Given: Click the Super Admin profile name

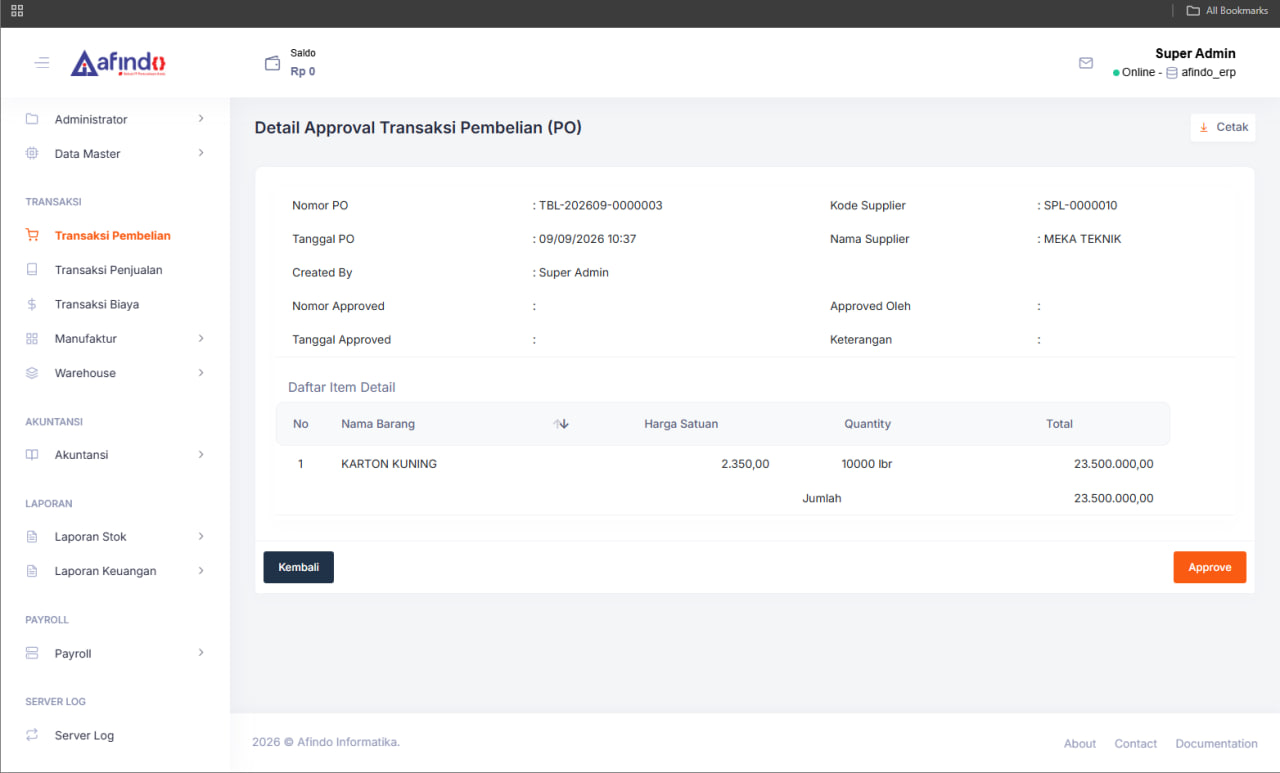Looking at the screenshot, I should [1195, 54].
